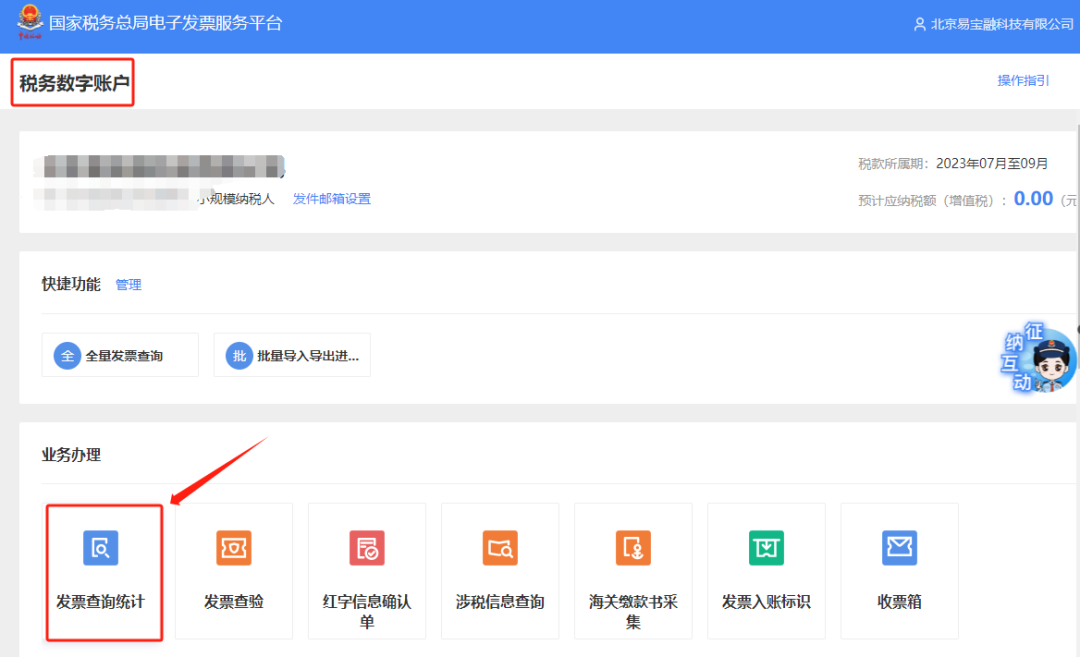Viewport: 1080px width, 657px height.
Task: Open the 海关缴款书采集 icon
Action: click(633, 548)
